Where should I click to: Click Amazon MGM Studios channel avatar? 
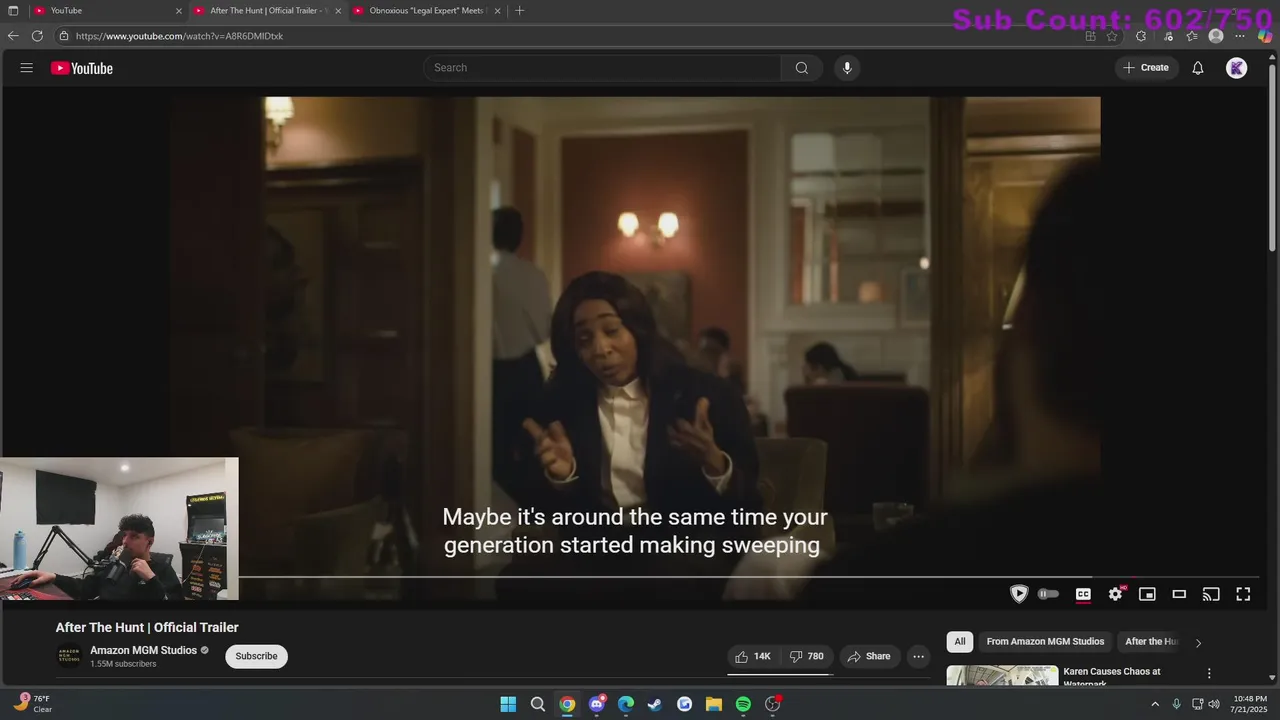(x=69, y=656)
